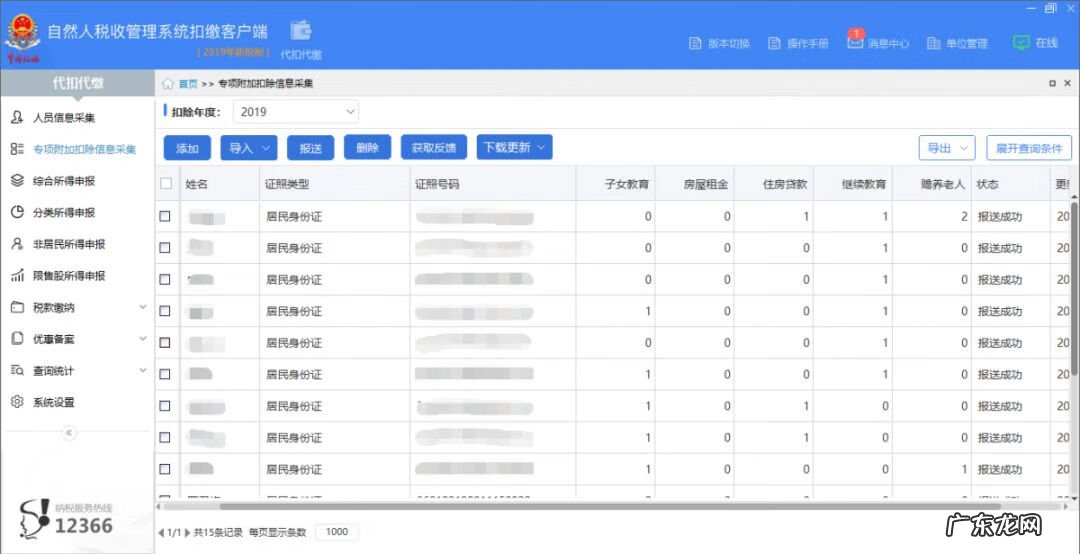Go to previous page arrow in pager
The height and width of the screenshot is (554, 1080).
[161, 533]
